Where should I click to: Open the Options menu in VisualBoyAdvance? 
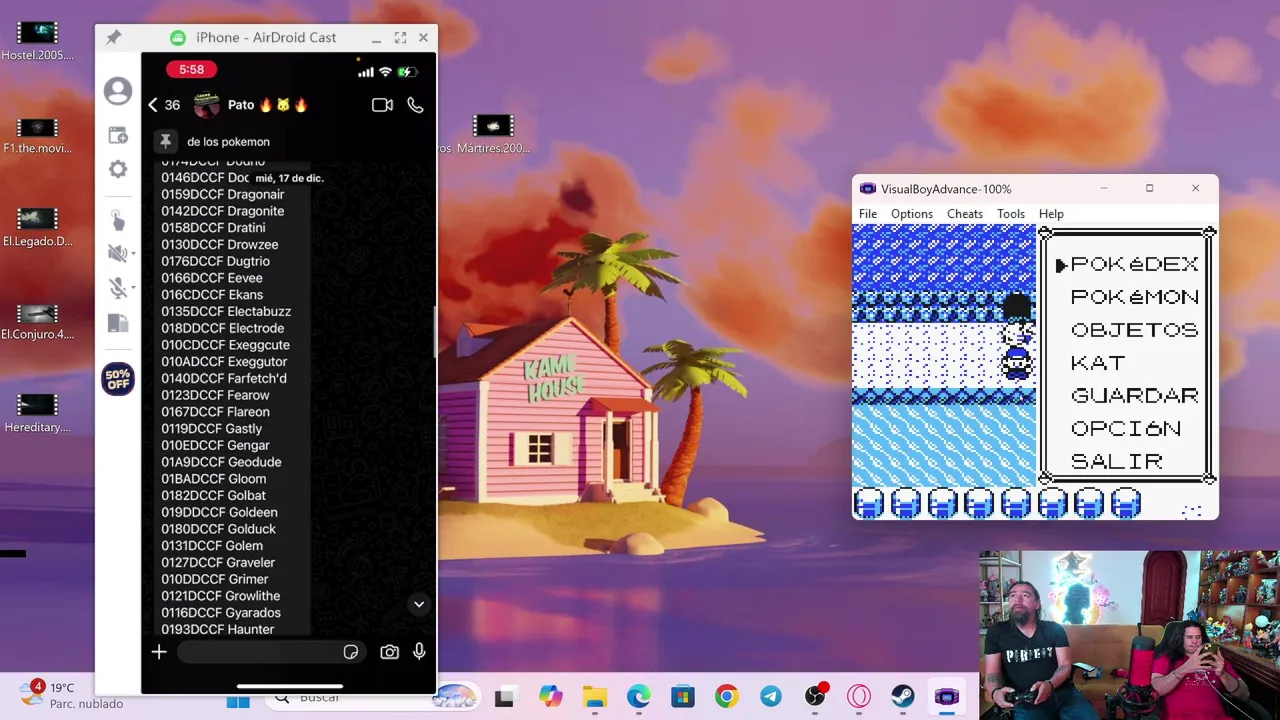tap(912, 214)
